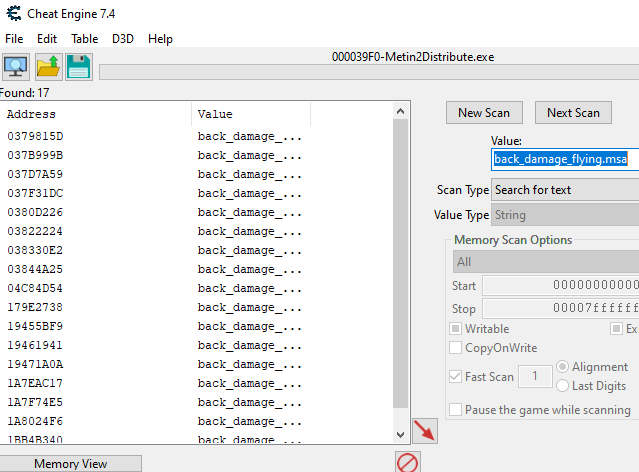Click the Start address field
The image size is (639, 472).
(561, 285)
